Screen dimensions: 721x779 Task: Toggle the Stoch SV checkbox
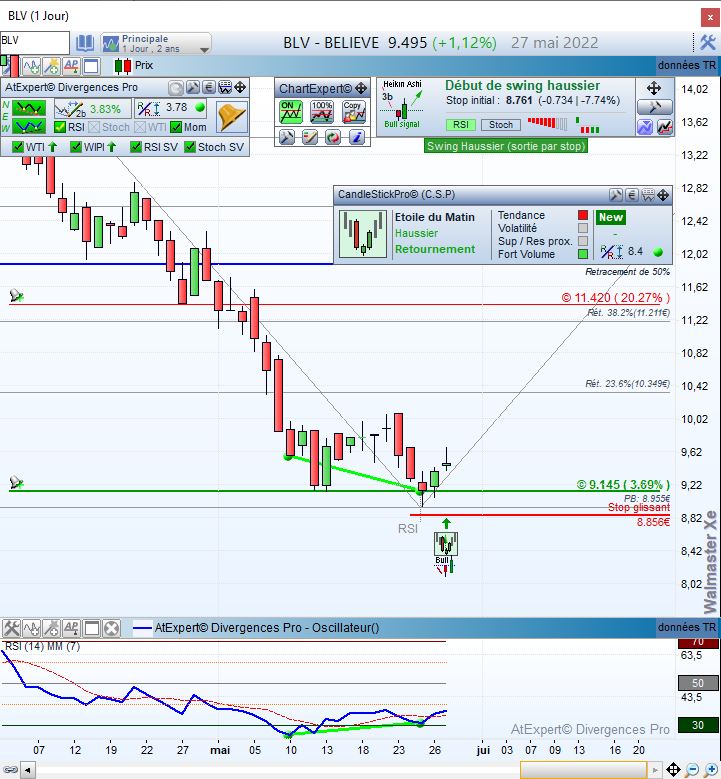click(190, 147)
